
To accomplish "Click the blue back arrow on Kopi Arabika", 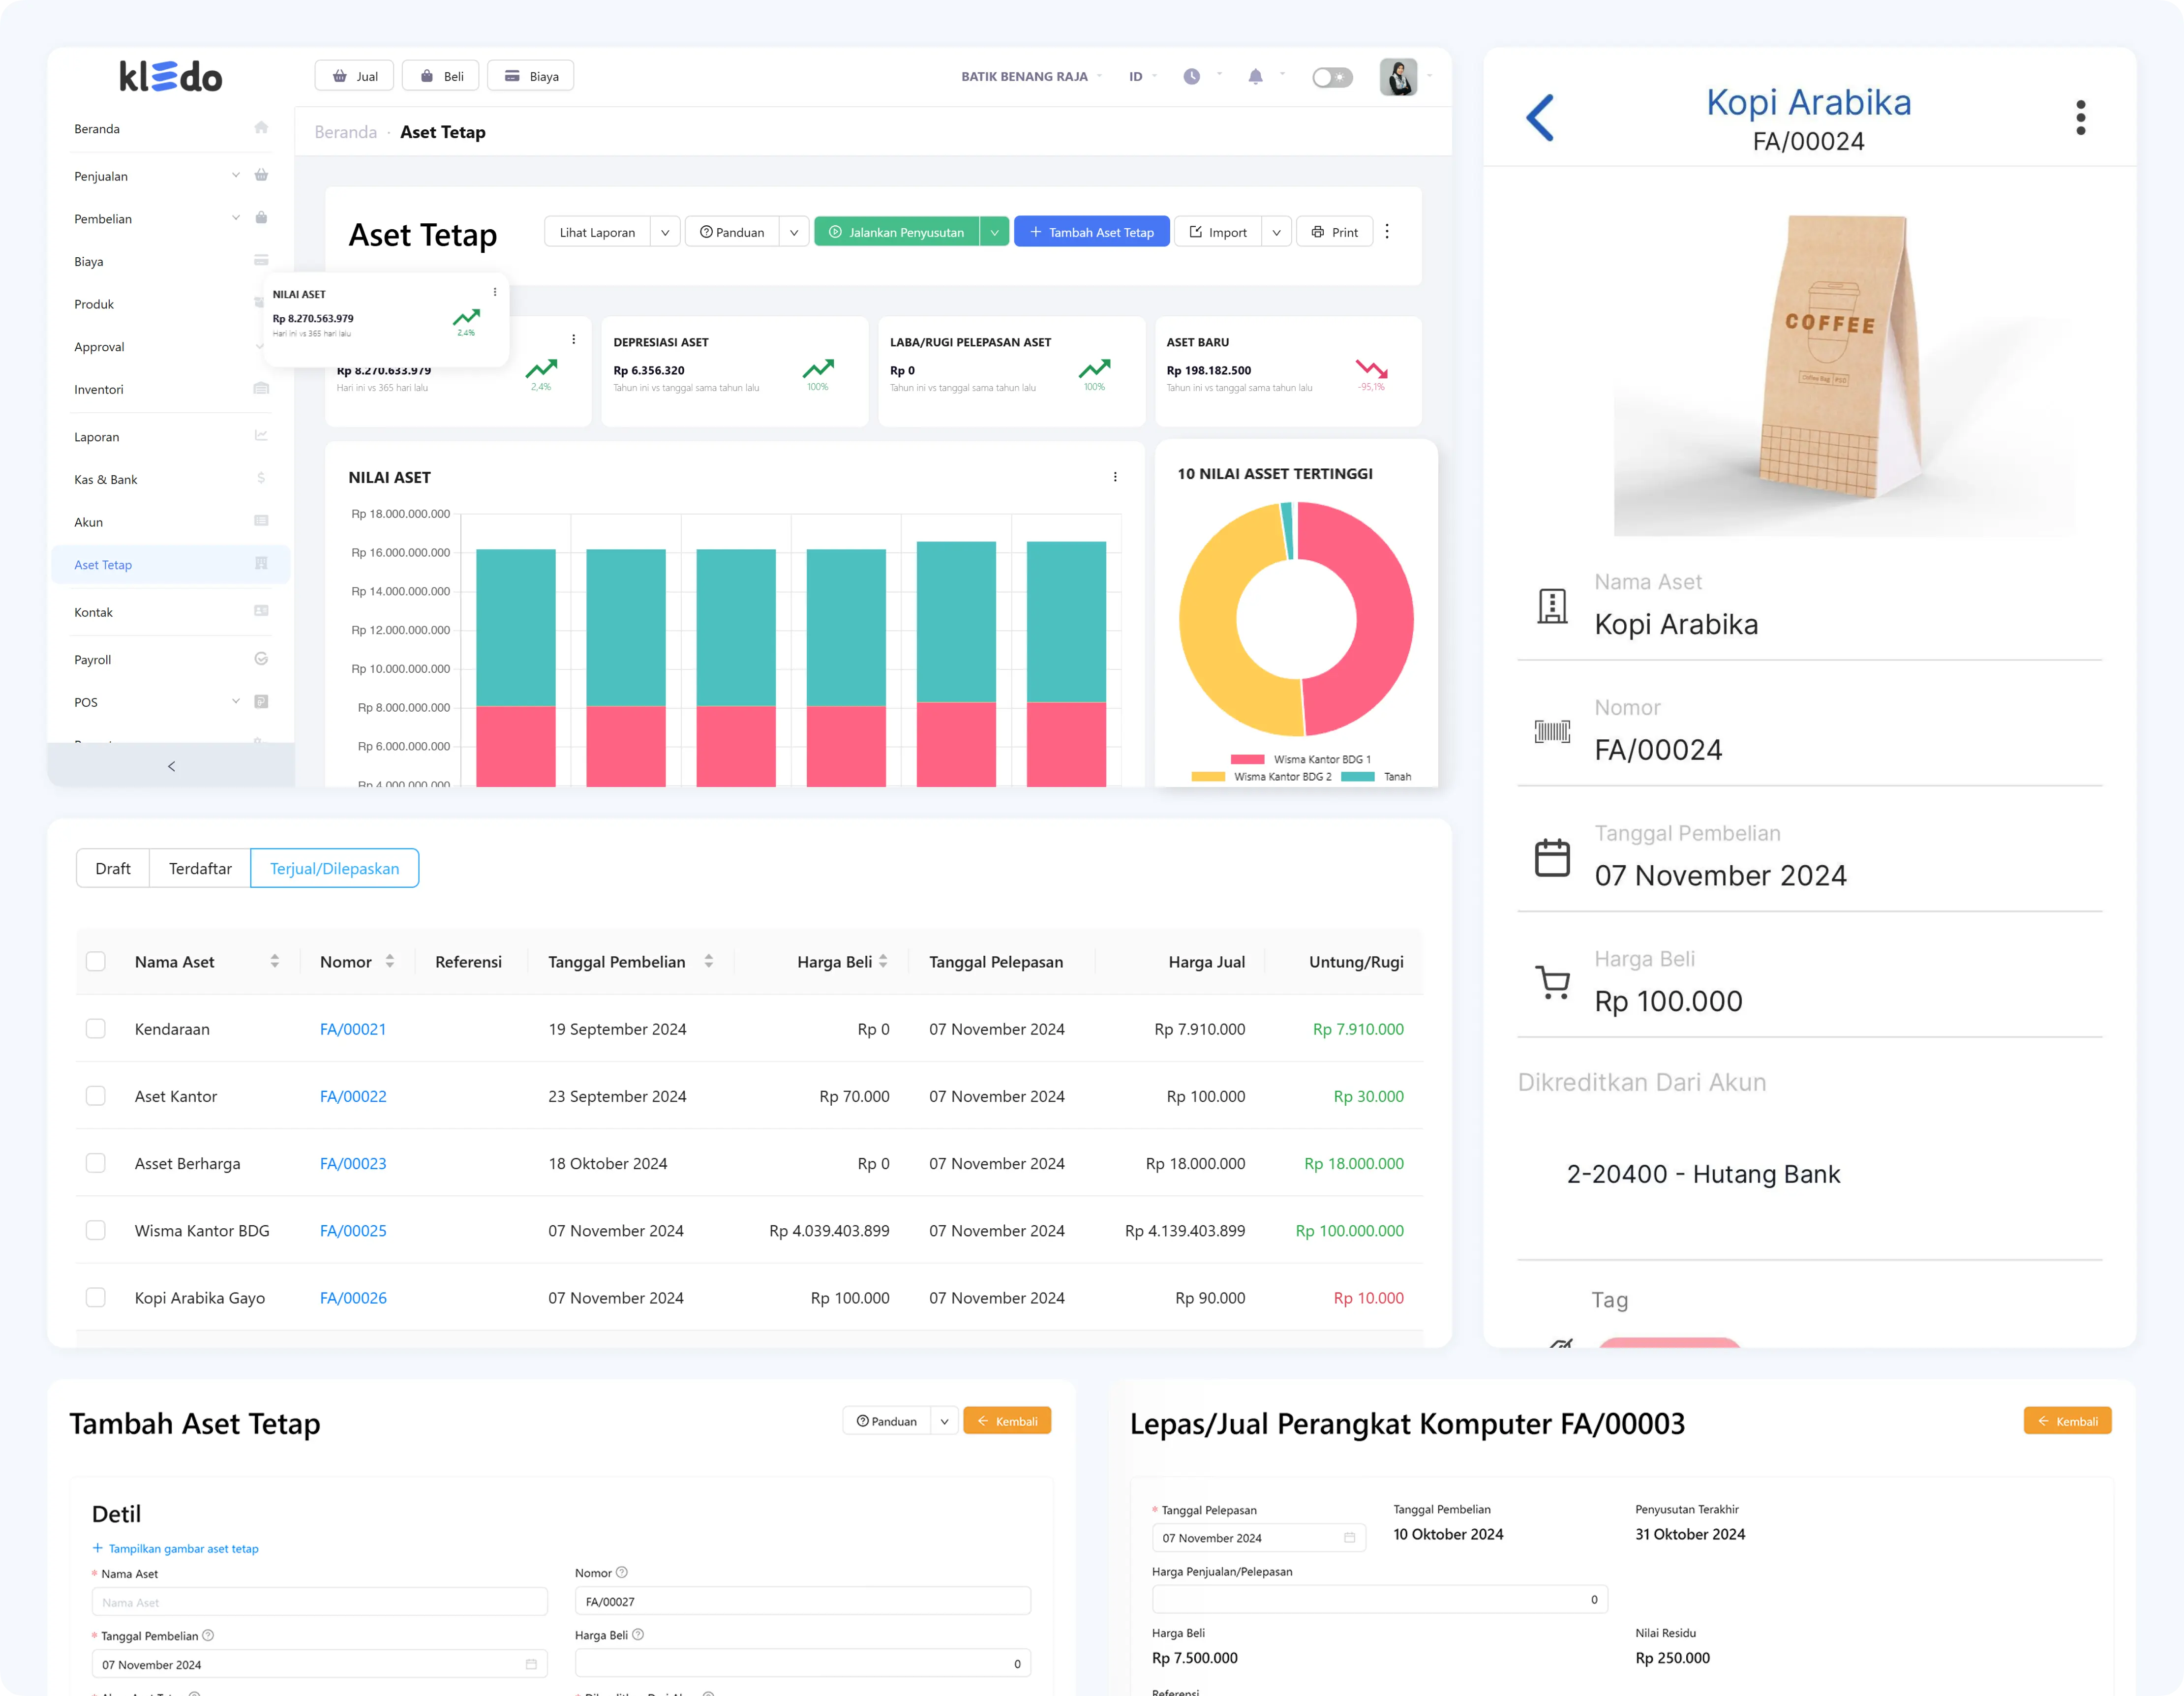I will 1540,118.
